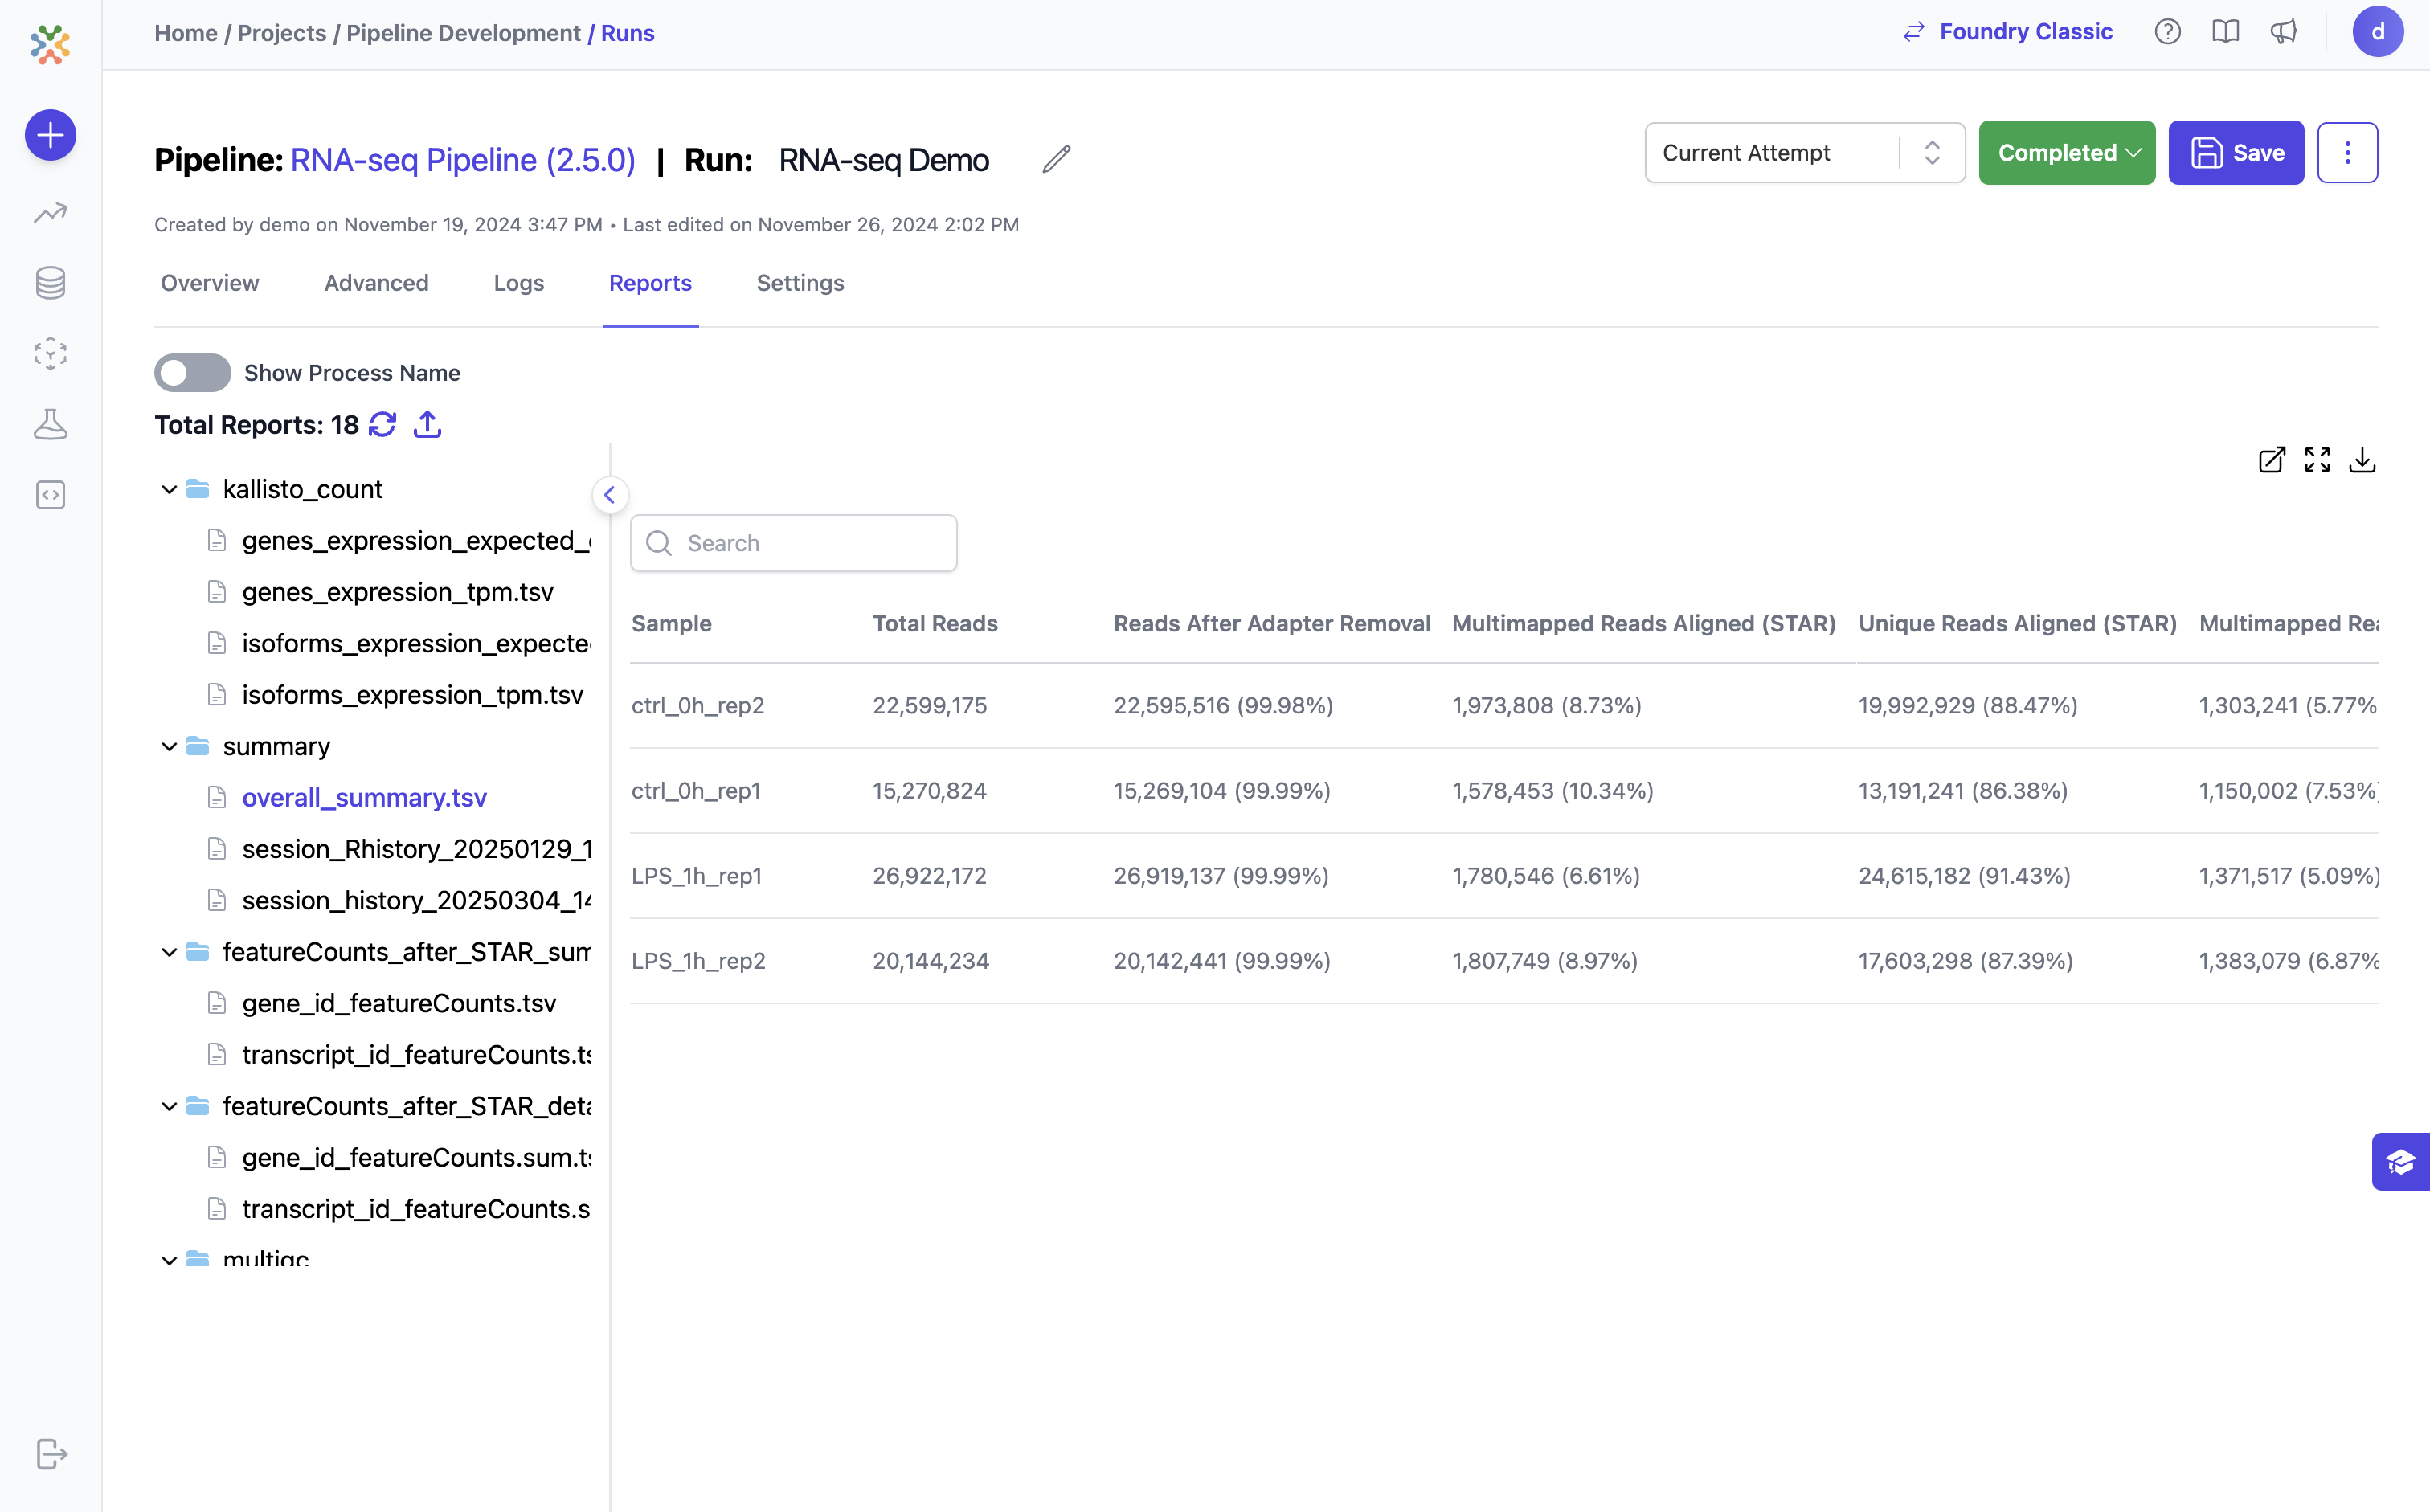Open the database icon in sidebar
Viewport: 2430px width, 1512px height.
[x=50, y=283]
